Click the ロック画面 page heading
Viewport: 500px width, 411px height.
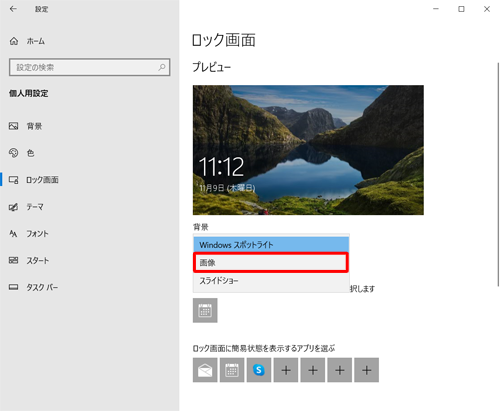click(224, 40)
